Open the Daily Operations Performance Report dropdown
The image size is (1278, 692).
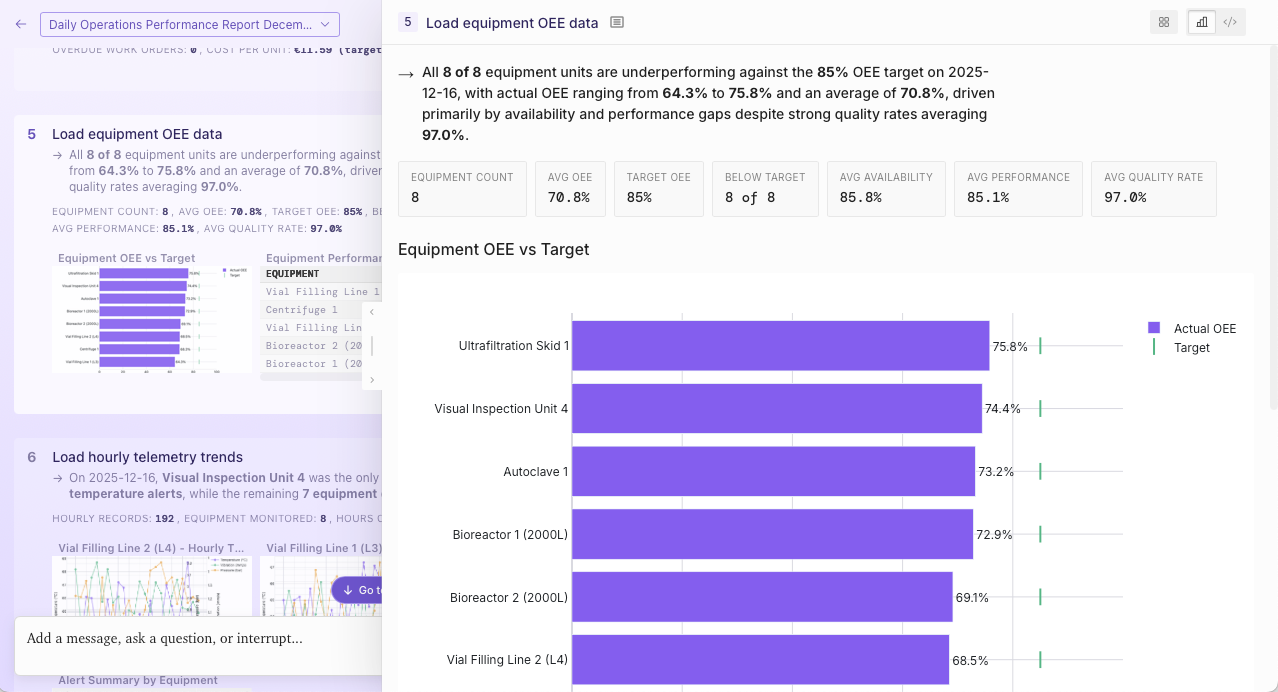coord(190,24)
